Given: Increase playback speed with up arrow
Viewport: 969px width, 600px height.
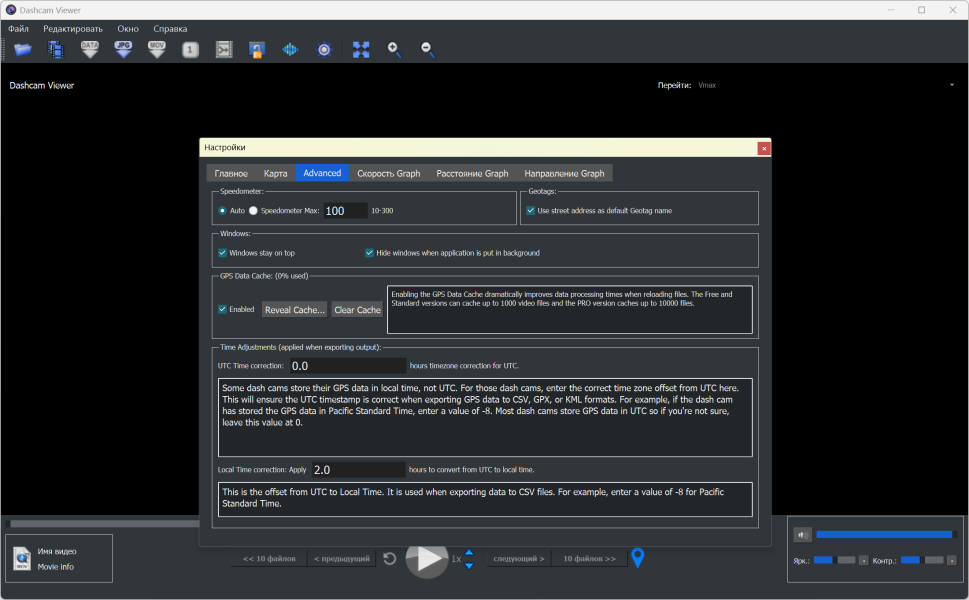Looking at the screenshot, I should point(469,552).
